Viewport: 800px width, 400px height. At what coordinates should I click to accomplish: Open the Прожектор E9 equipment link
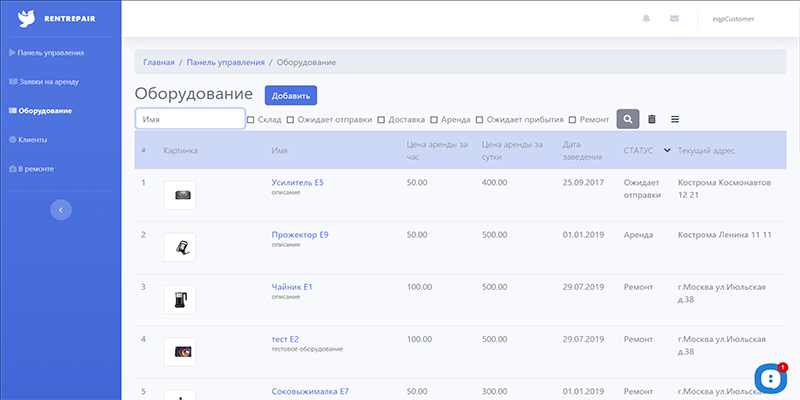pos(300,235)
